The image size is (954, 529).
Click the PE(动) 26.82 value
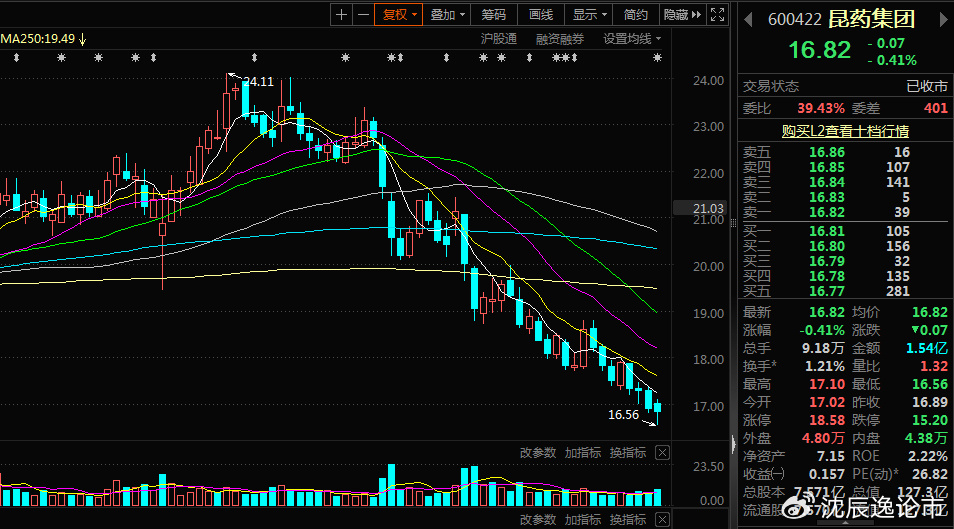coord(930,474)
